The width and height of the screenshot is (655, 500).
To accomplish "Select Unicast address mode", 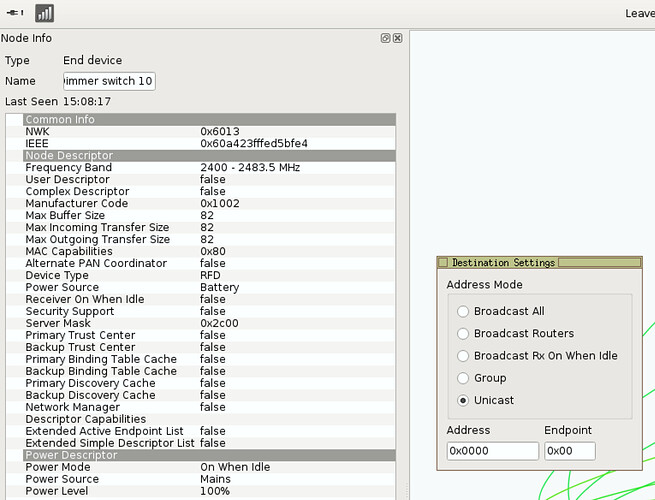I will pos(485,400).
